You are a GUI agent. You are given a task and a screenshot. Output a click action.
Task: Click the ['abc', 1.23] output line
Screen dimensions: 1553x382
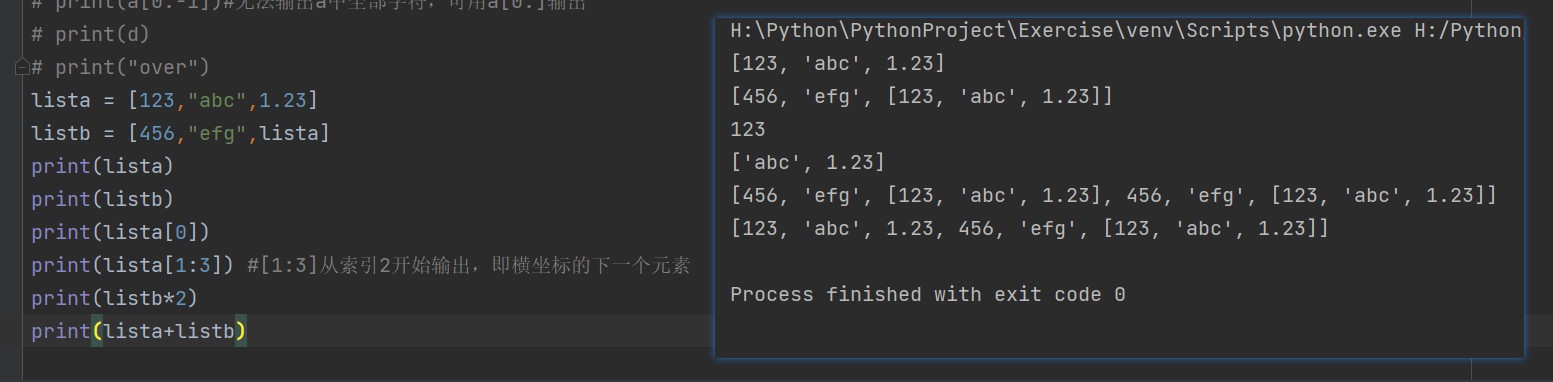(808, 163)
